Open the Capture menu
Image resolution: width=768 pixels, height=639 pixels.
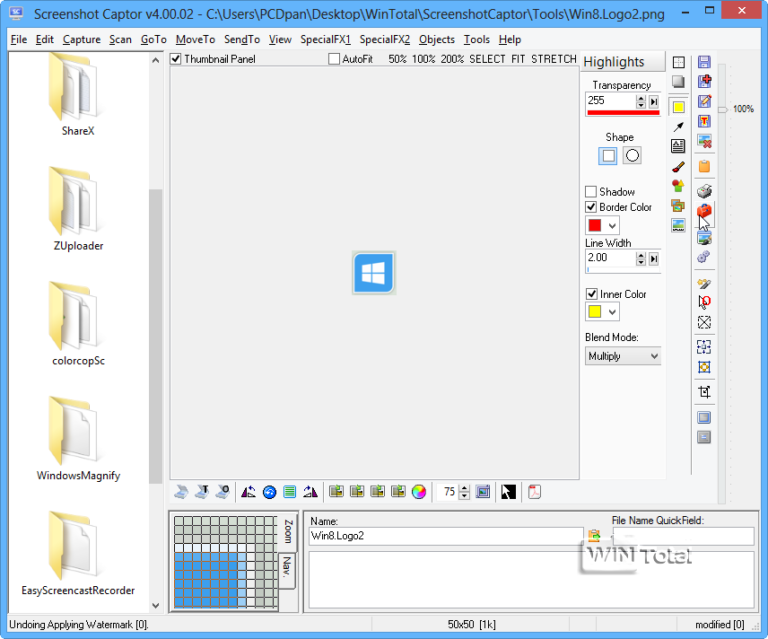81,39
